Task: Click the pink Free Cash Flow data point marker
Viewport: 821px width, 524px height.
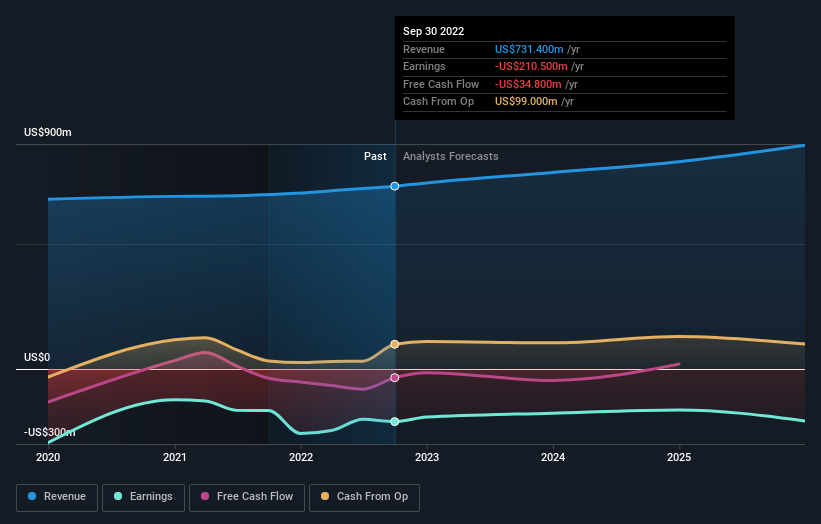Action: pyautogui.click(x=395, y=378)
